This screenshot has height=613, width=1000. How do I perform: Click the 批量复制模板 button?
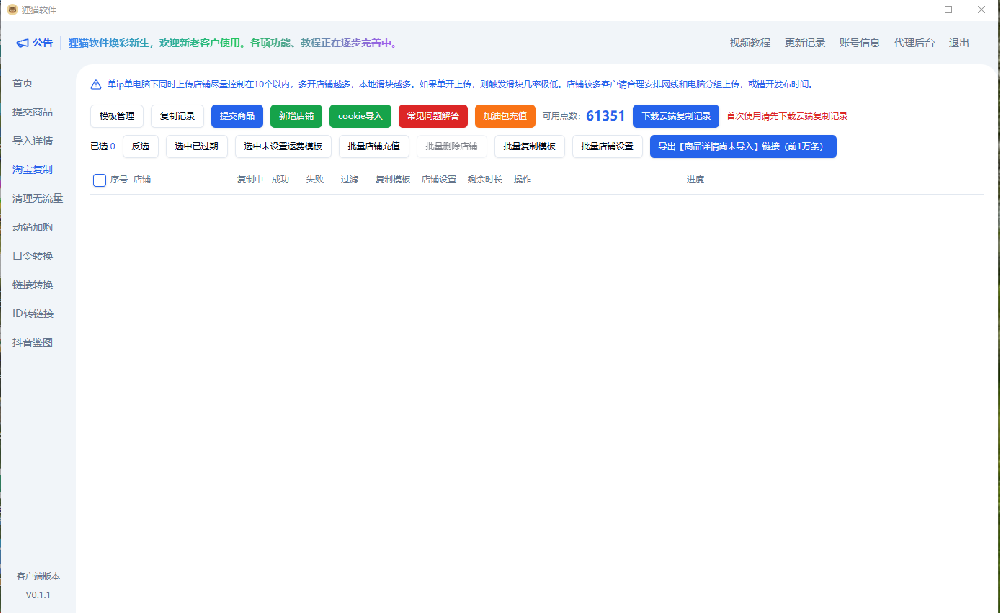[529, 146]
